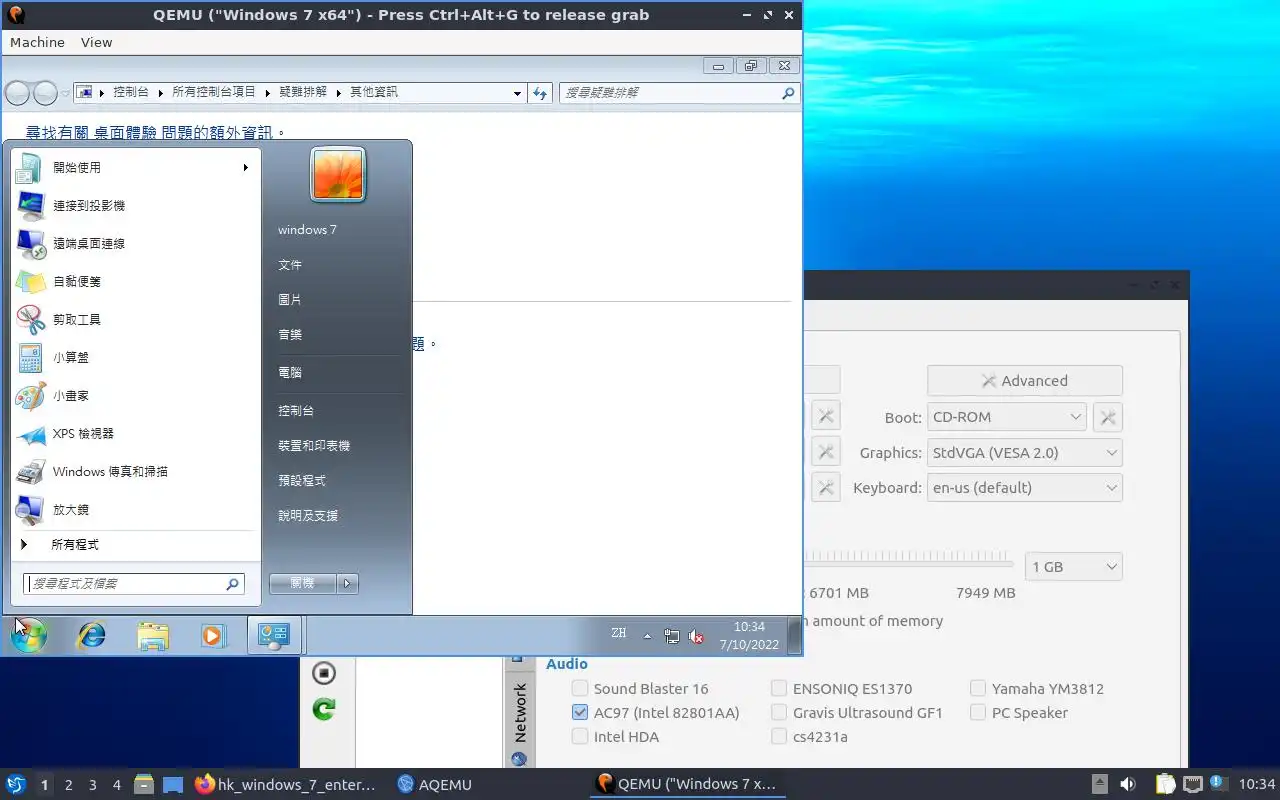The width and height of the screenshot is (1280, 800).
Task: Enable Gravis Ultrasound GF1
Action: click(x=779, y=713)
